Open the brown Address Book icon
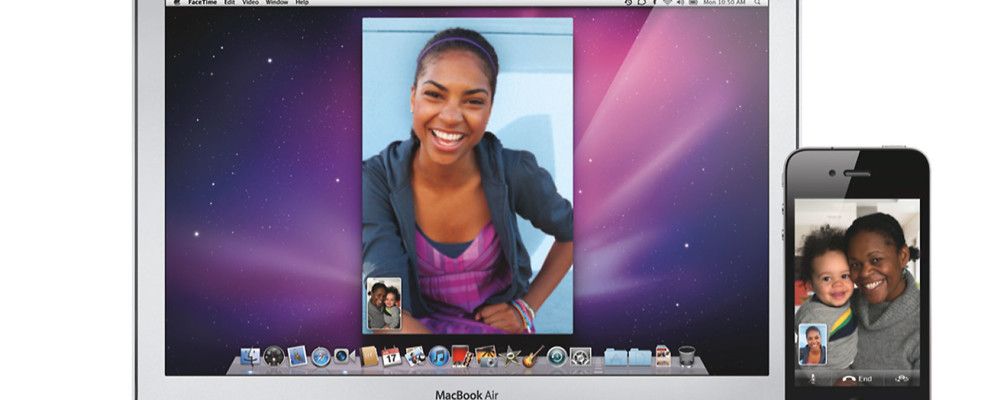The height and width of the screenshot is (400, 994). pos(369,356)
